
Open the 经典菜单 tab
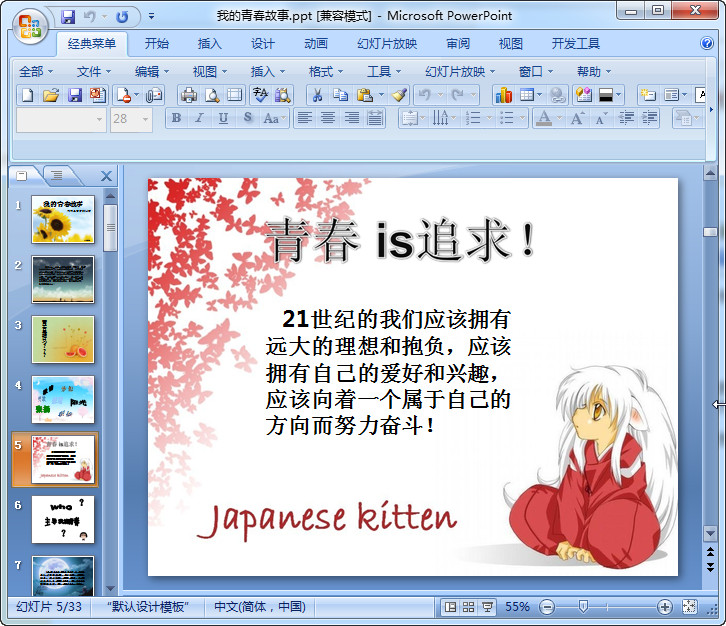click(x=92, y=44)
